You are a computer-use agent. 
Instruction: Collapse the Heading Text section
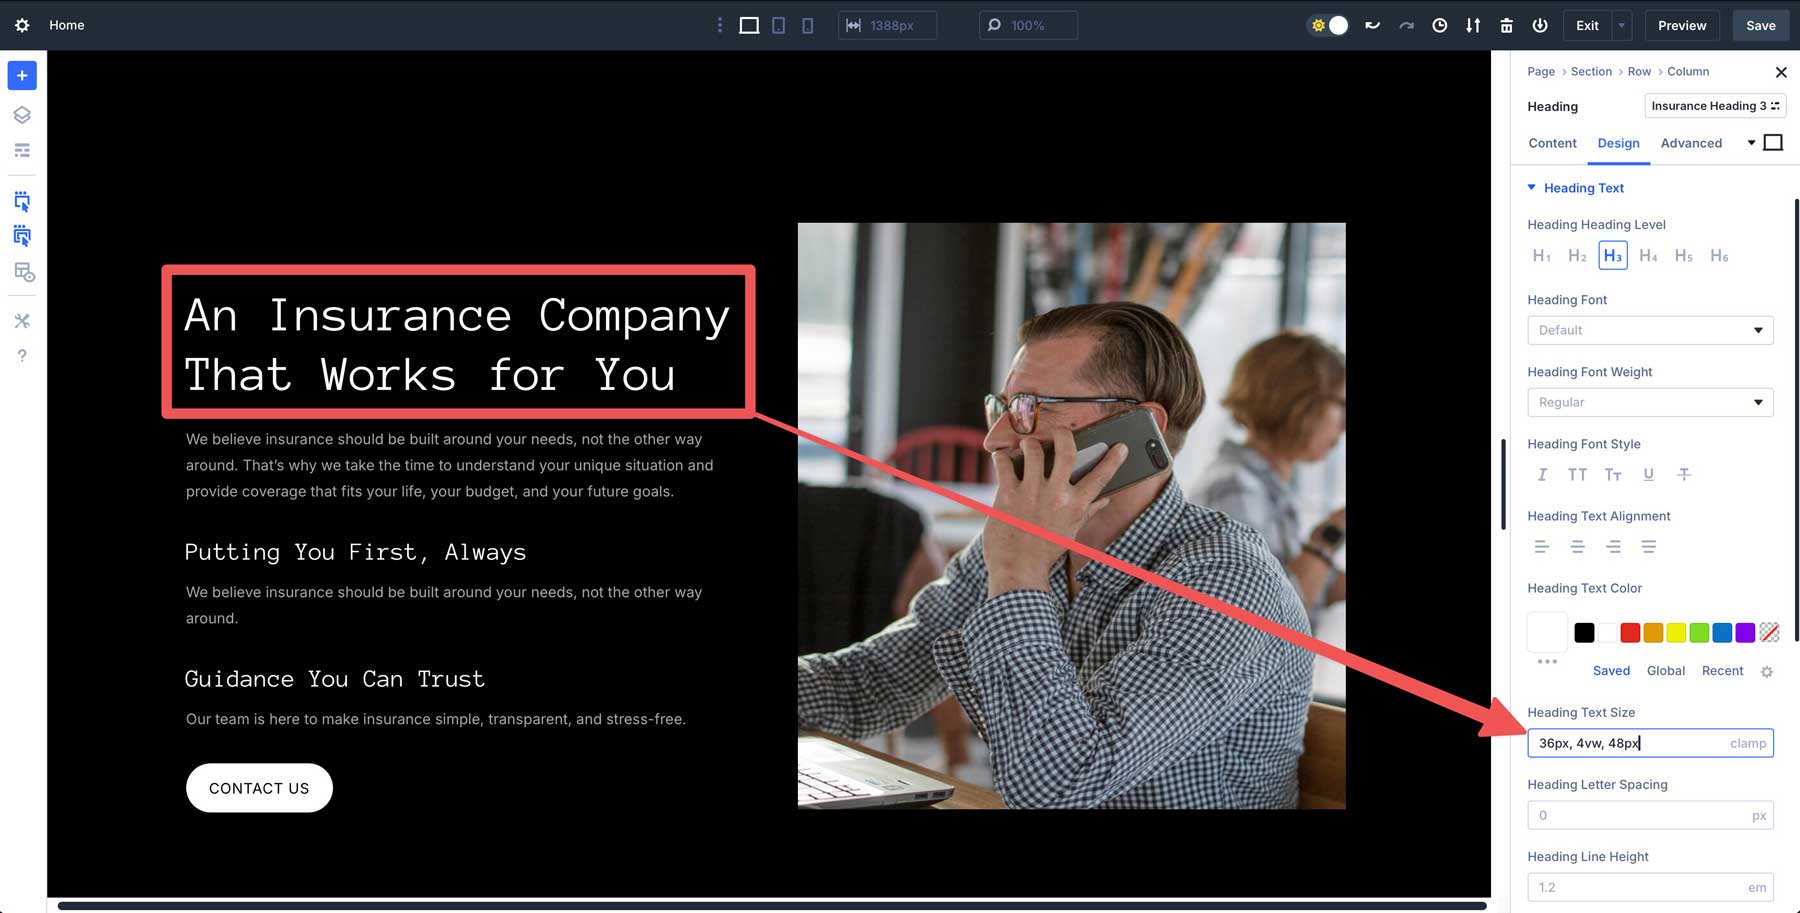[1532, 188]
